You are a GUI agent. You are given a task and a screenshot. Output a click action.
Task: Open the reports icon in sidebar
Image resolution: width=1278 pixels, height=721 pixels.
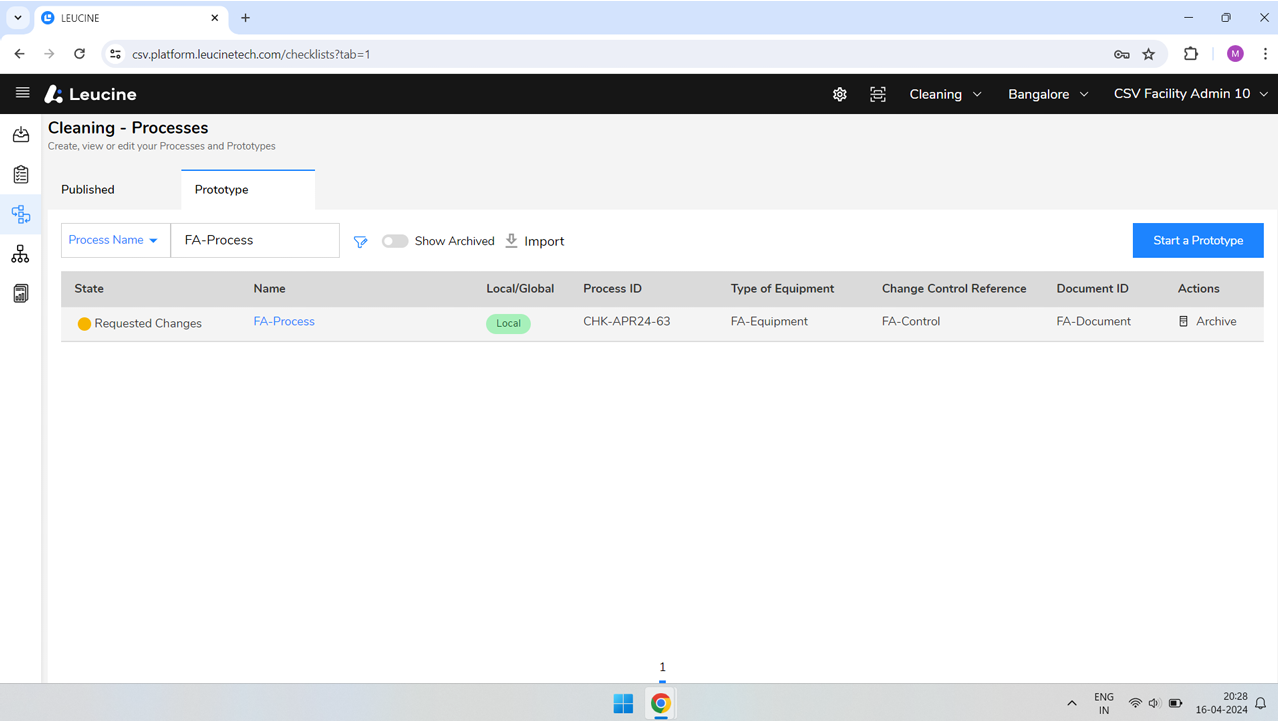click(x=21, y=293)
